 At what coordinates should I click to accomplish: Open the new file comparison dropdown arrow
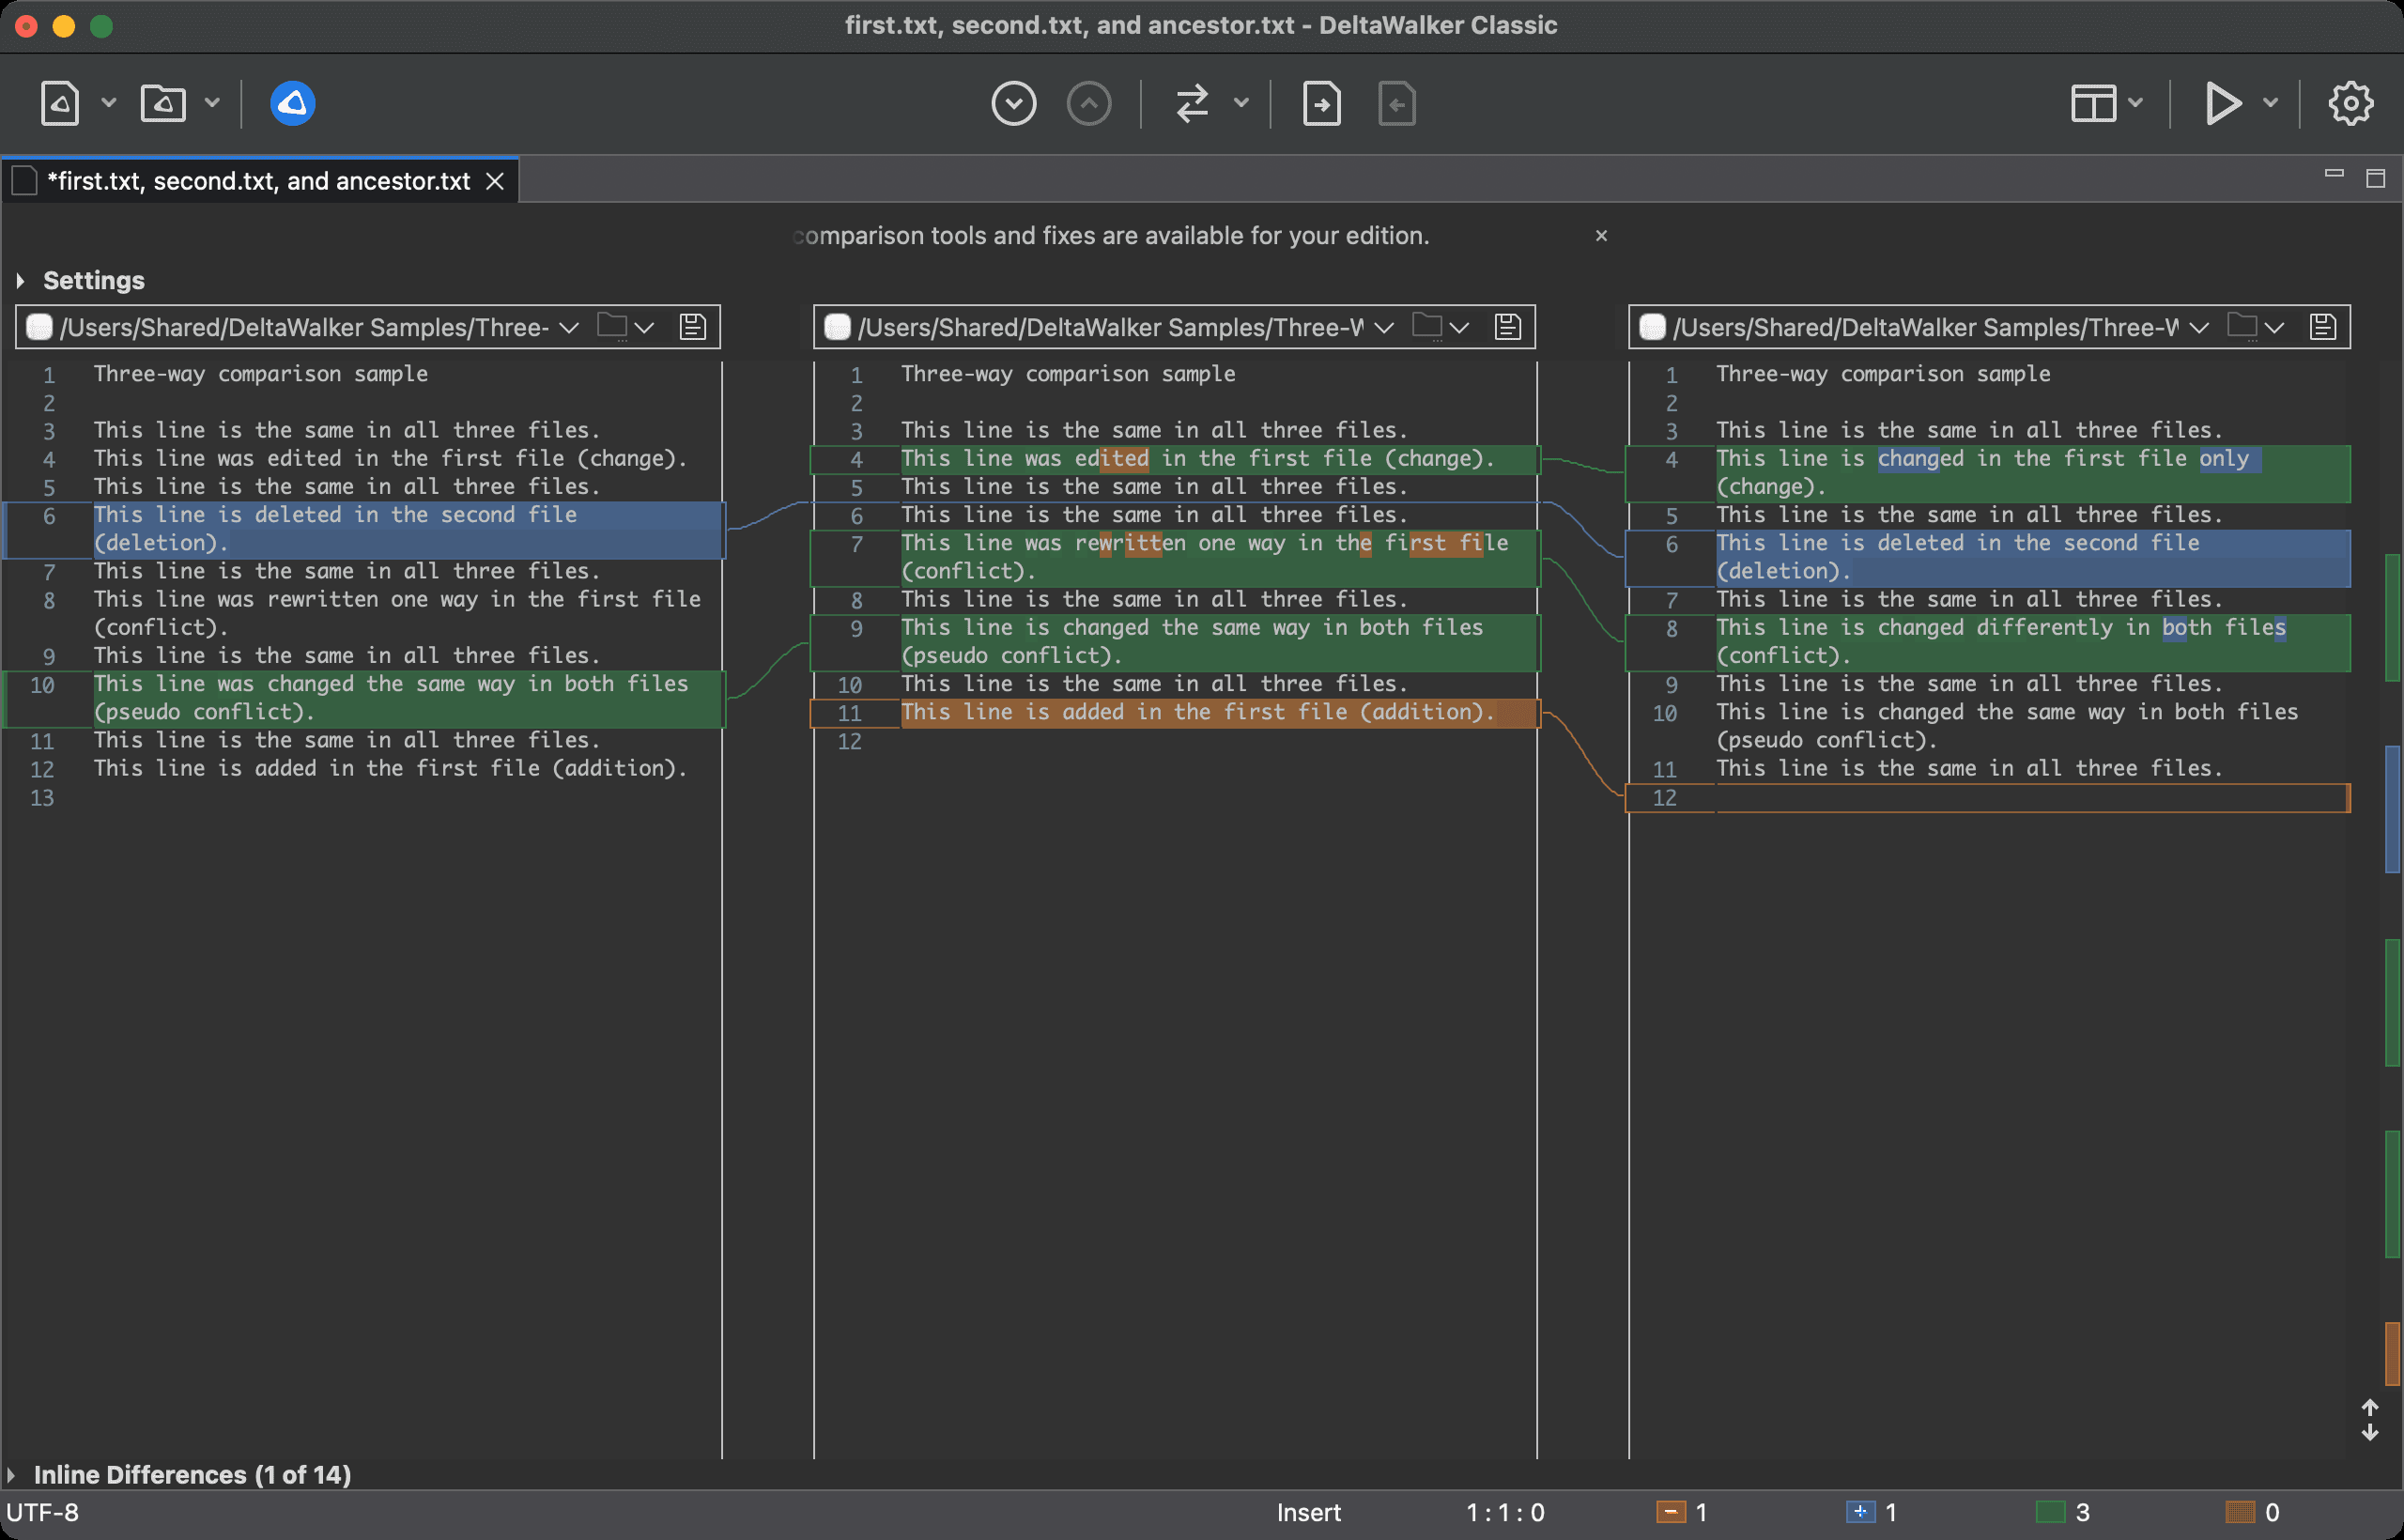coord(109,103)
